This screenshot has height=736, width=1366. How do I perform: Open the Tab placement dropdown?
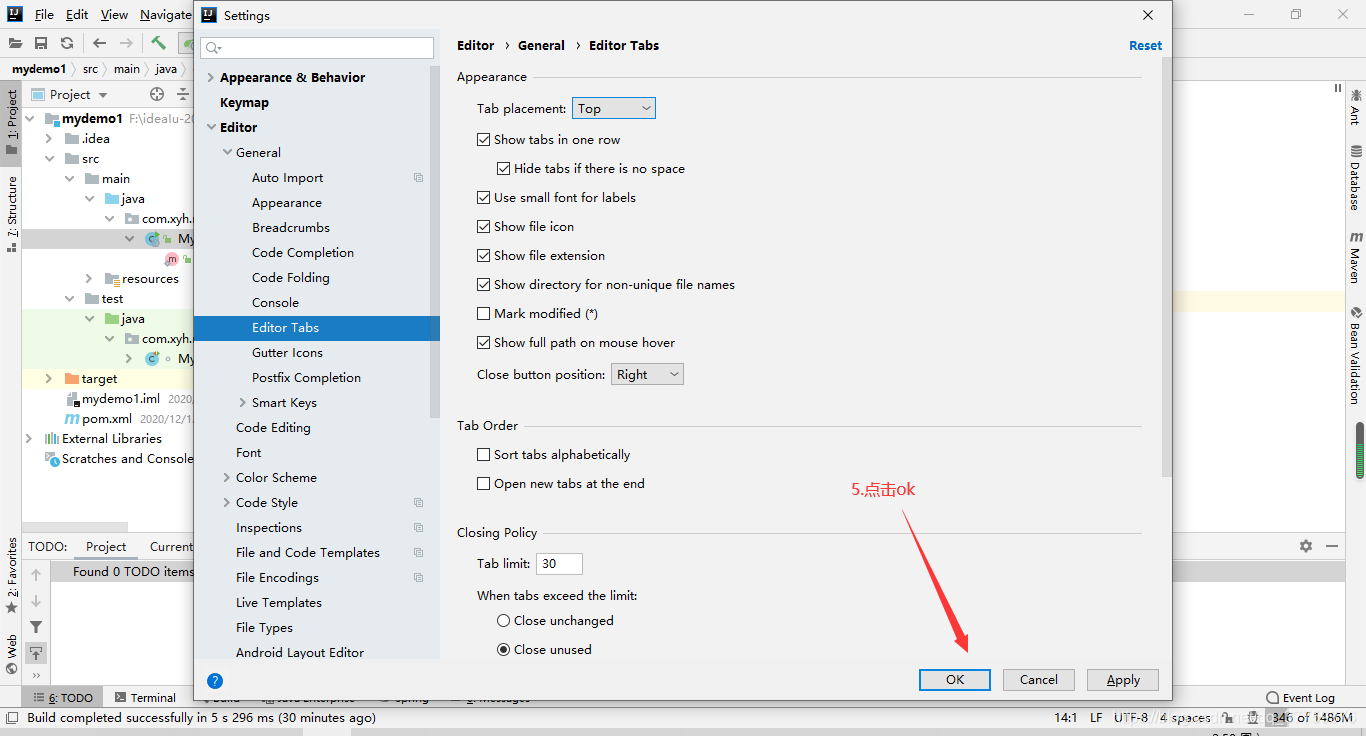(614, 108)
